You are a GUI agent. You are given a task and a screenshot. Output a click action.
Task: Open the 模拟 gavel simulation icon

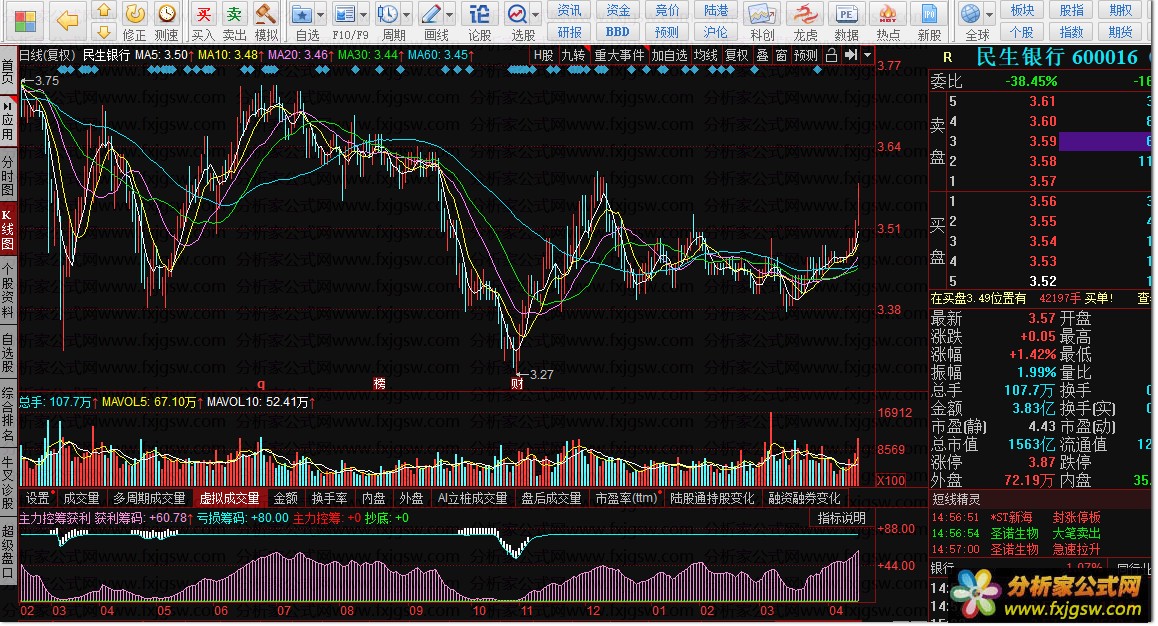click(x=265, y=14)
